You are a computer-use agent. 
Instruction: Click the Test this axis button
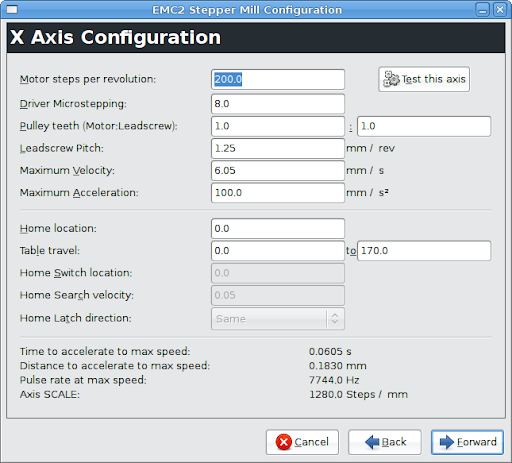424,79
